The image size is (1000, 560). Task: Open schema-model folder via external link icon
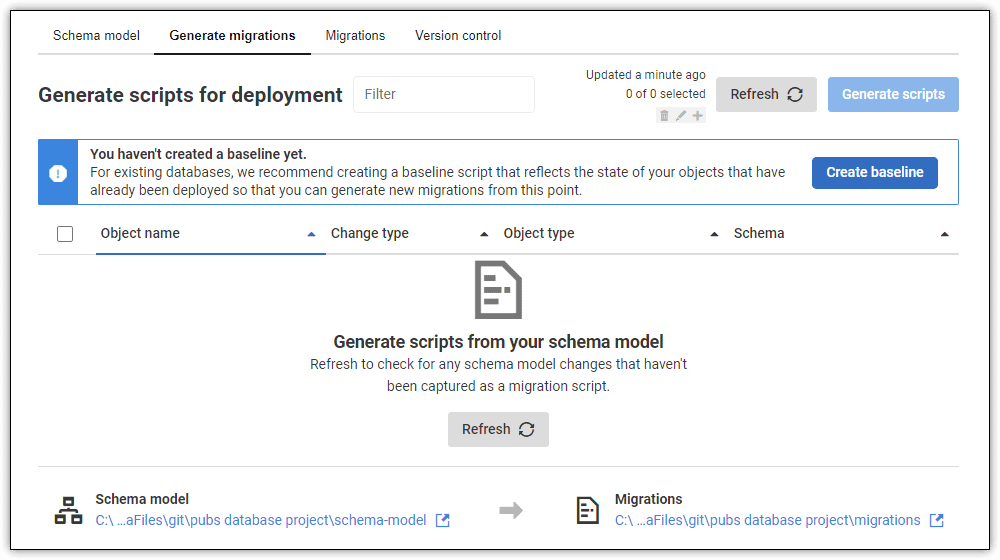pos(443,520)
